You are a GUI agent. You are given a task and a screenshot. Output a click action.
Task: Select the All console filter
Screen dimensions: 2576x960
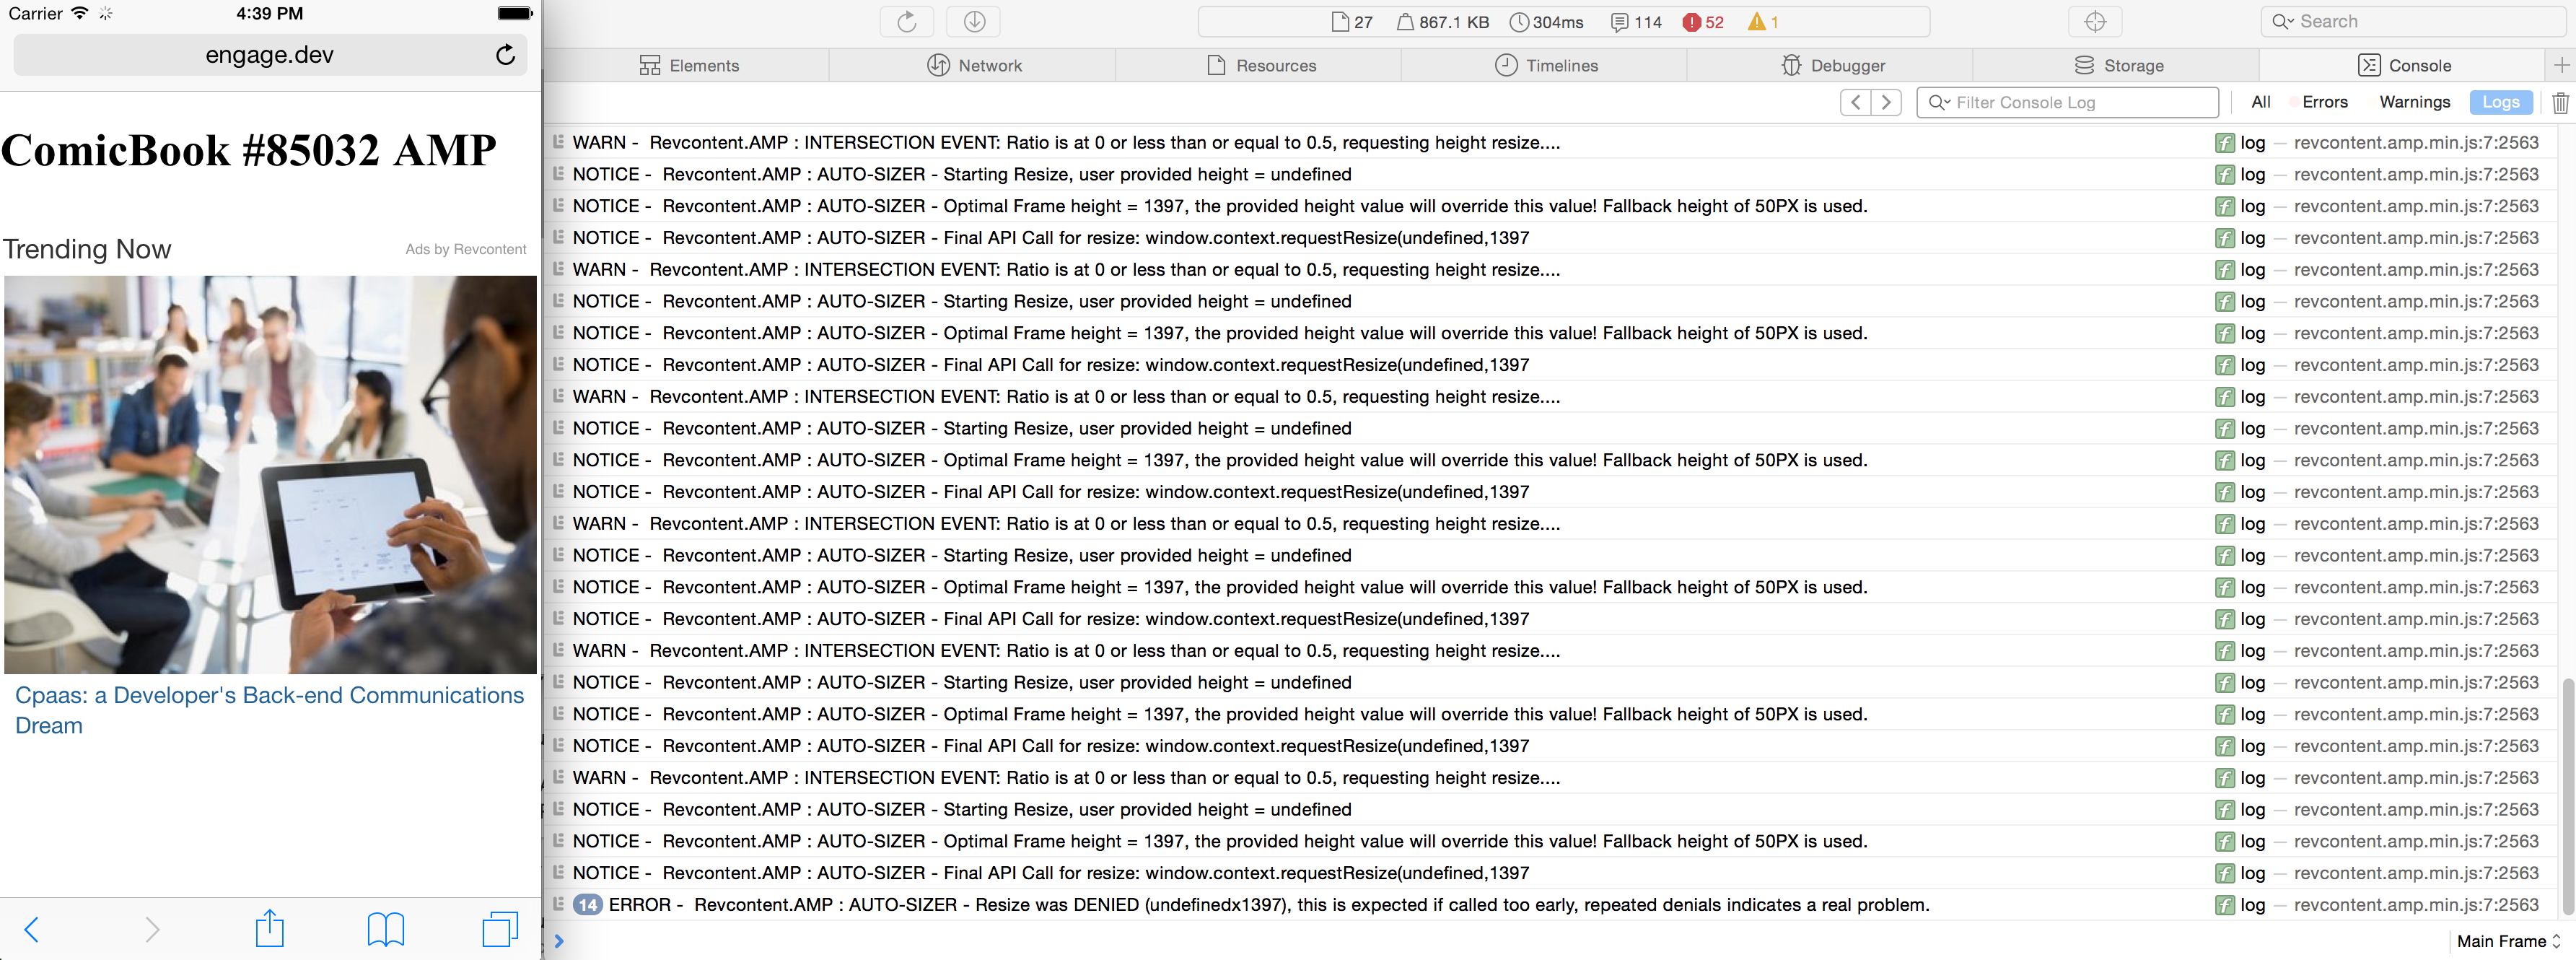click(x=2260, y=102)
